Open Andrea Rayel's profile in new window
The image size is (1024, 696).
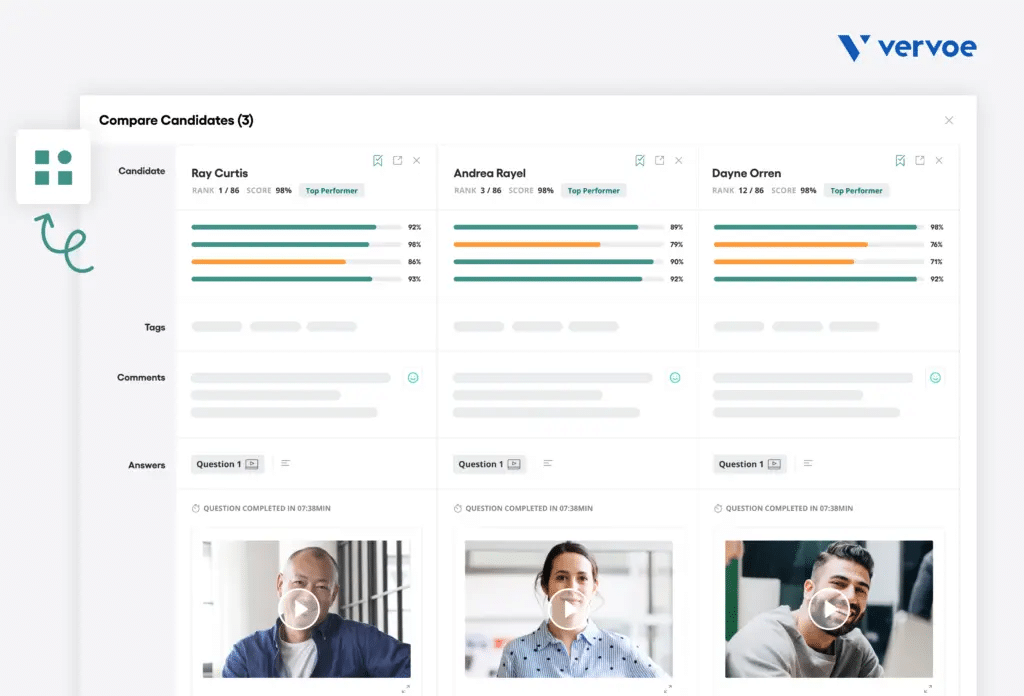click(660, 160)
